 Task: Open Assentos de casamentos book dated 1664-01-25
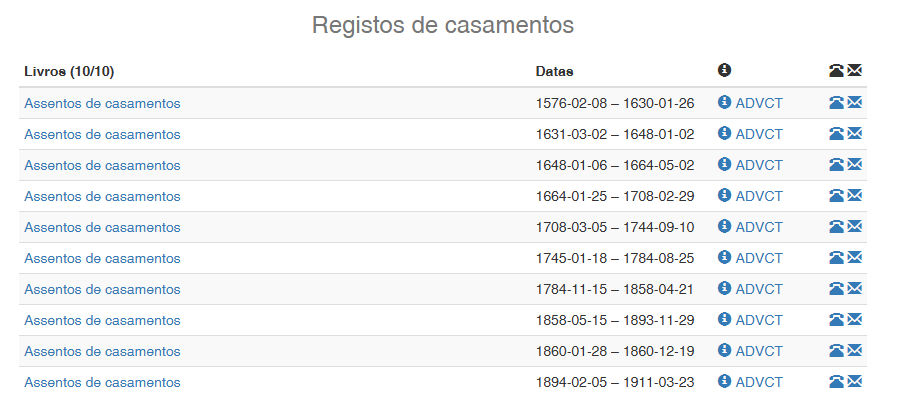pos(102,196)
